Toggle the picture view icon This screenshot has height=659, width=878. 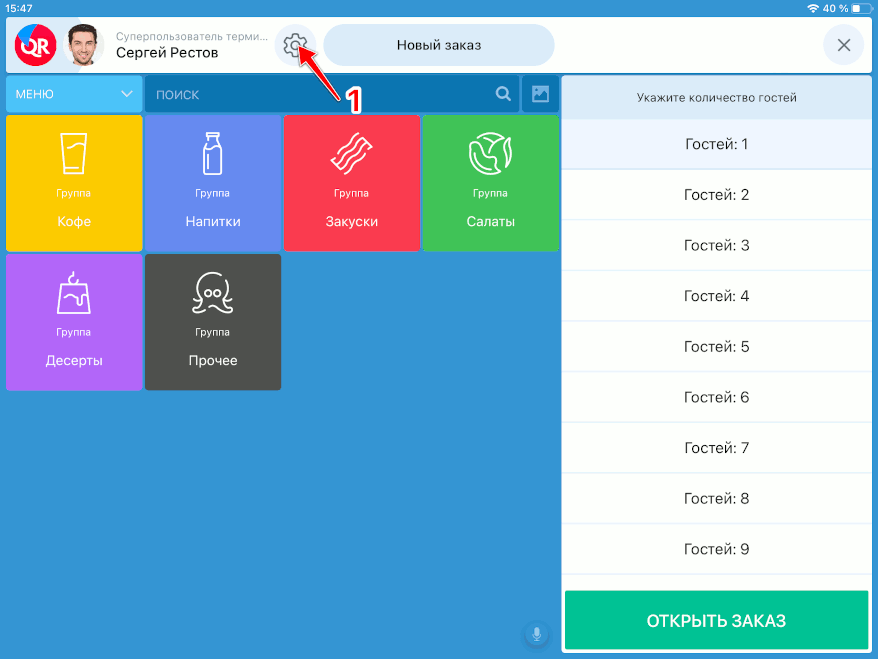[x=540, y=94]
